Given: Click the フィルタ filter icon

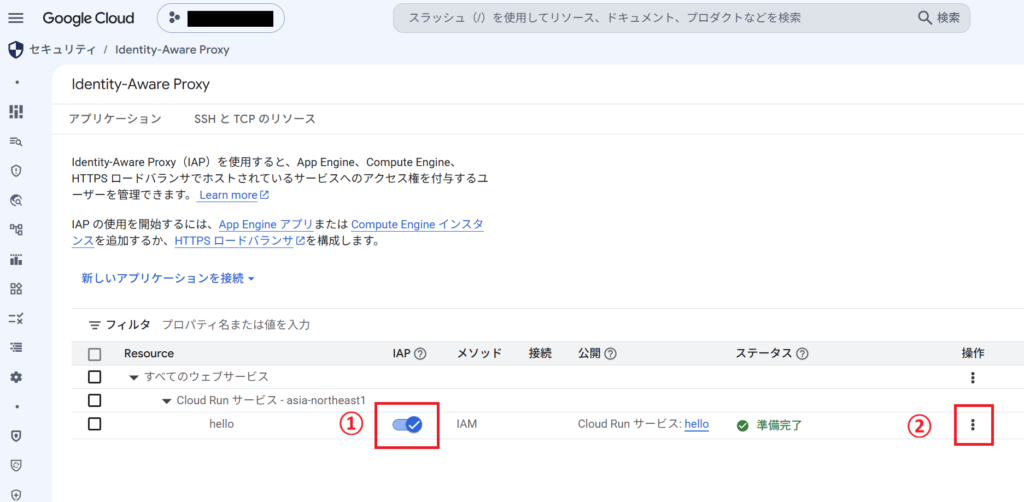Looking at the screenshot, I should (95, 325).
